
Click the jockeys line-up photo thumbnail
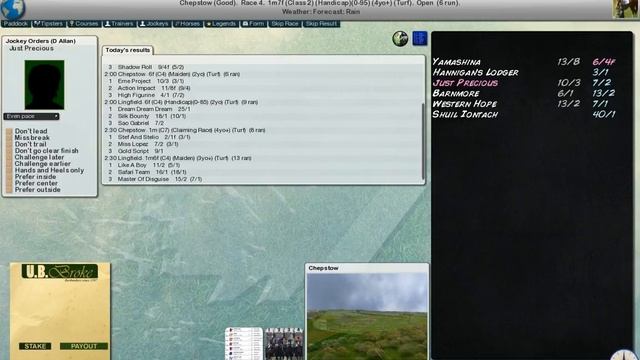[284, 343]
